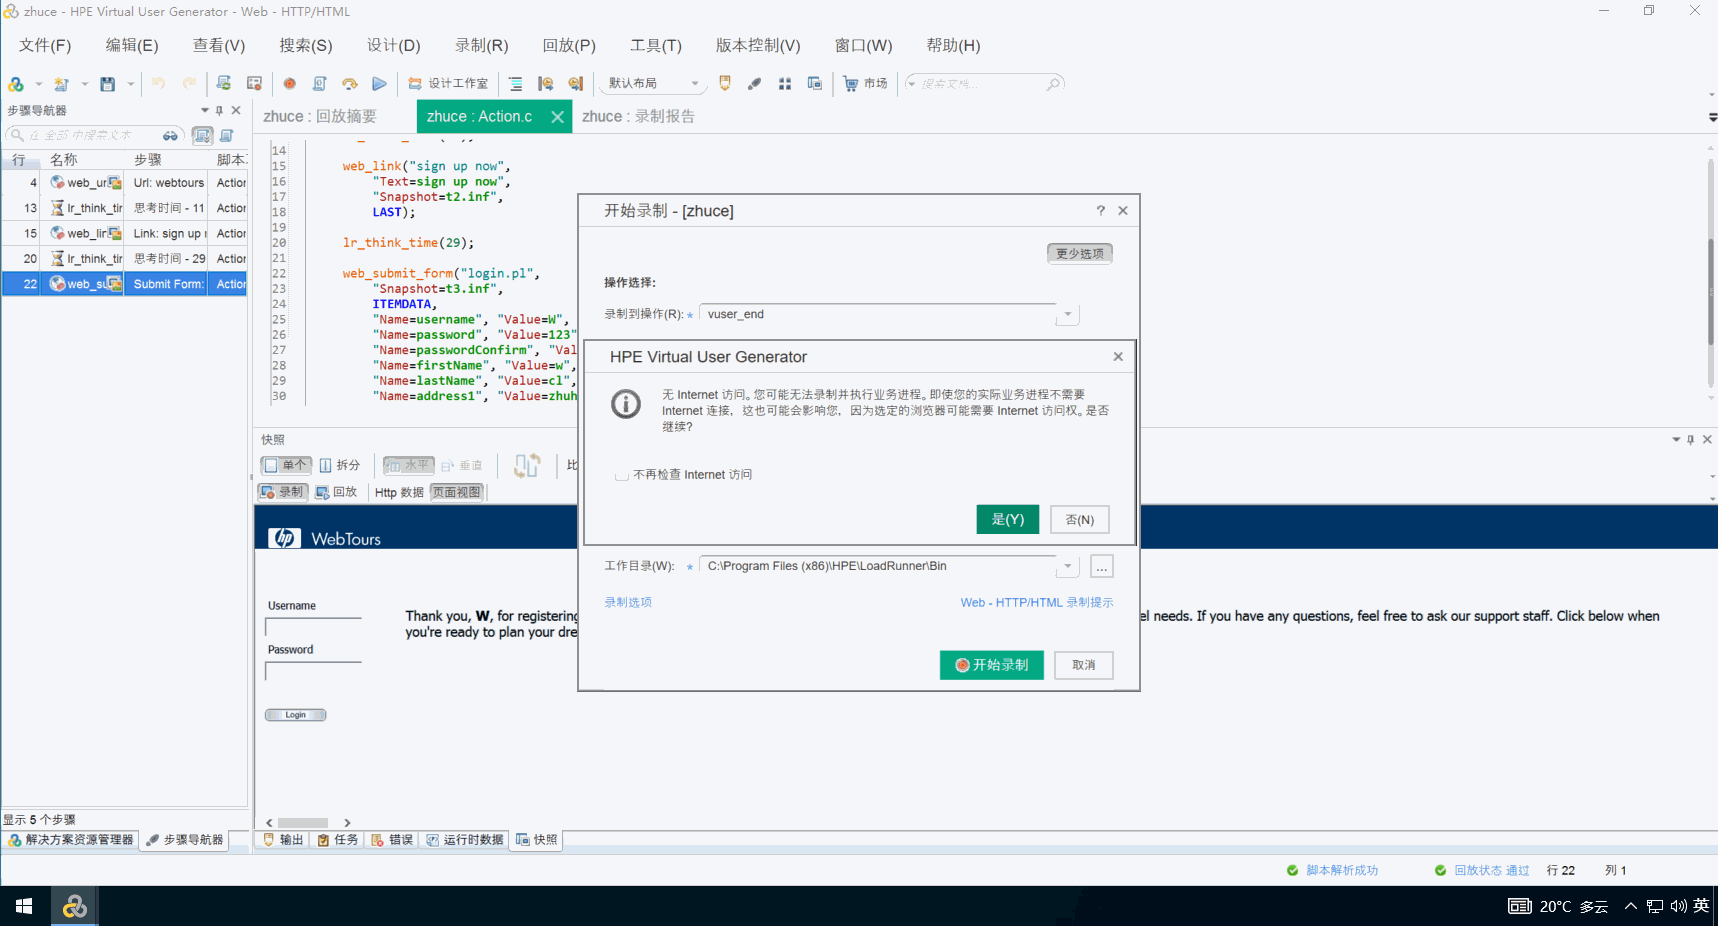
Task: Click the blue replay play icon
Action: (379, 84)
